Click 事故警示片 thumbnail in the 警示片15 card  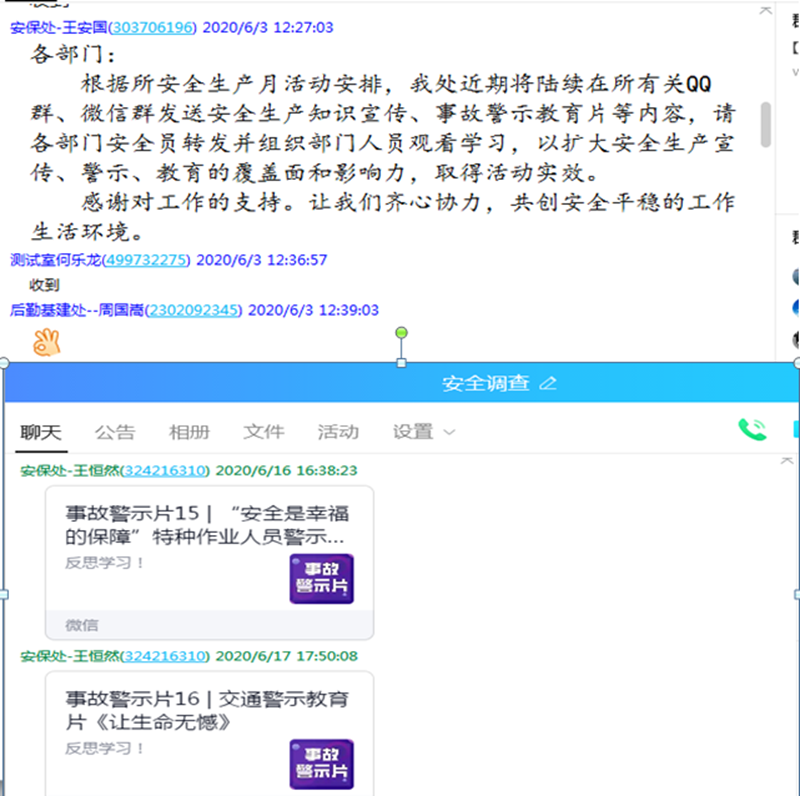tap(321, 579)
